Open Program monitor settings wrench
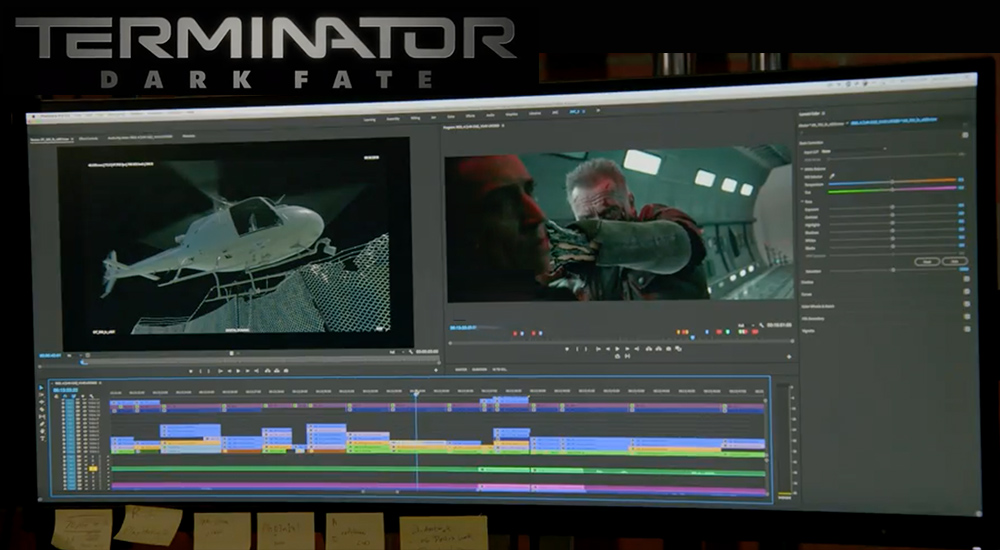This screenshot has height=550, width=1000. coord(761,325)
